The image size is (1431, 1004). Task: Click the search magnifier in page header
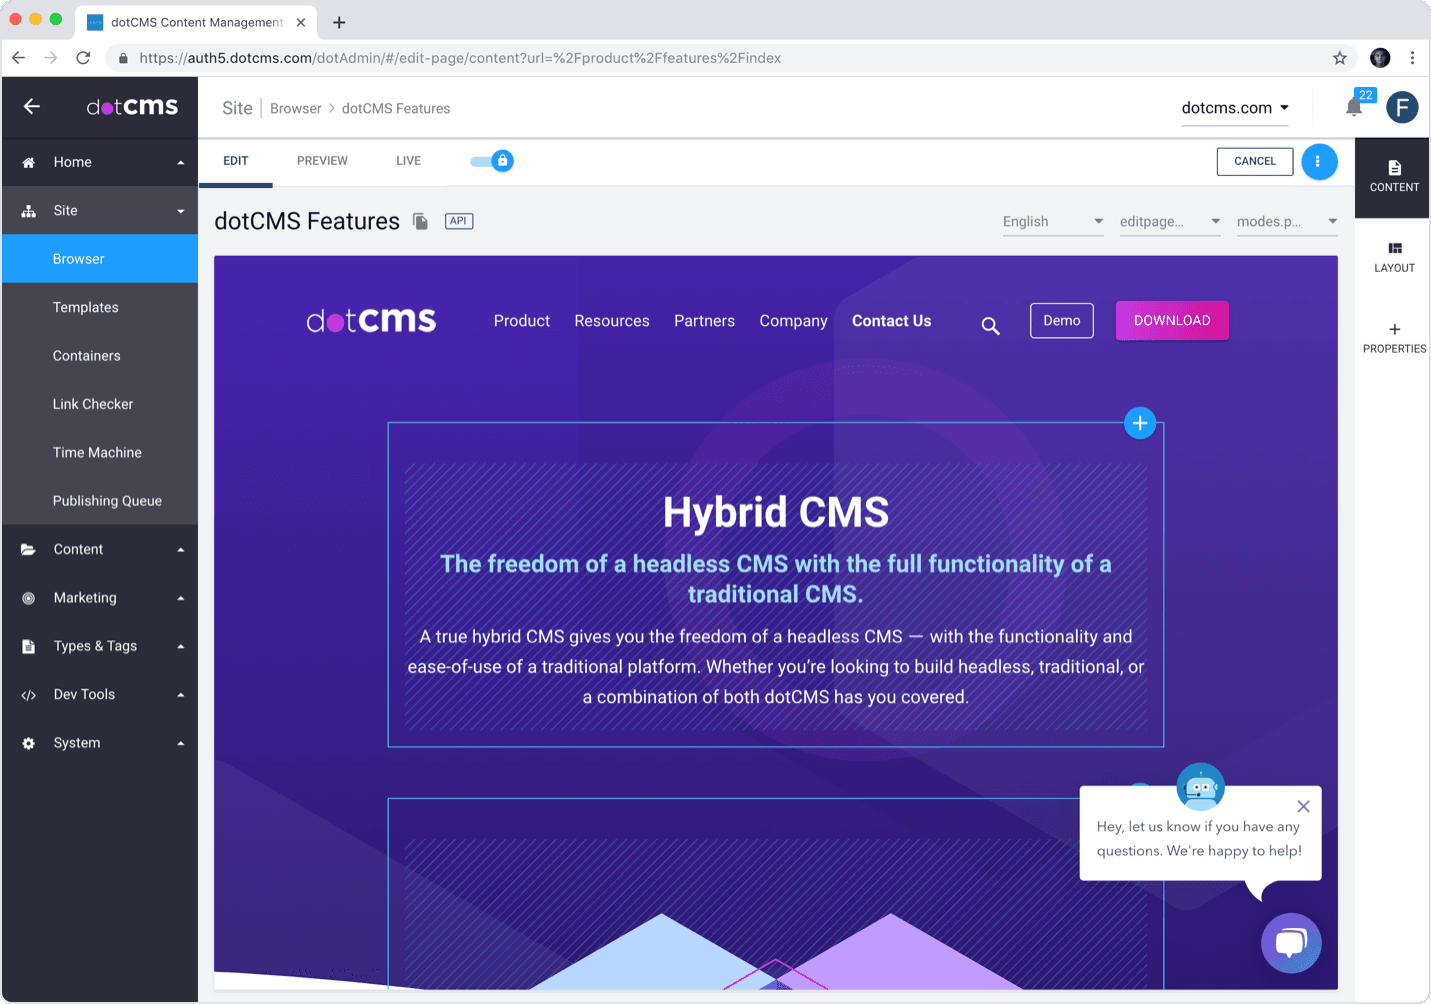990,326
